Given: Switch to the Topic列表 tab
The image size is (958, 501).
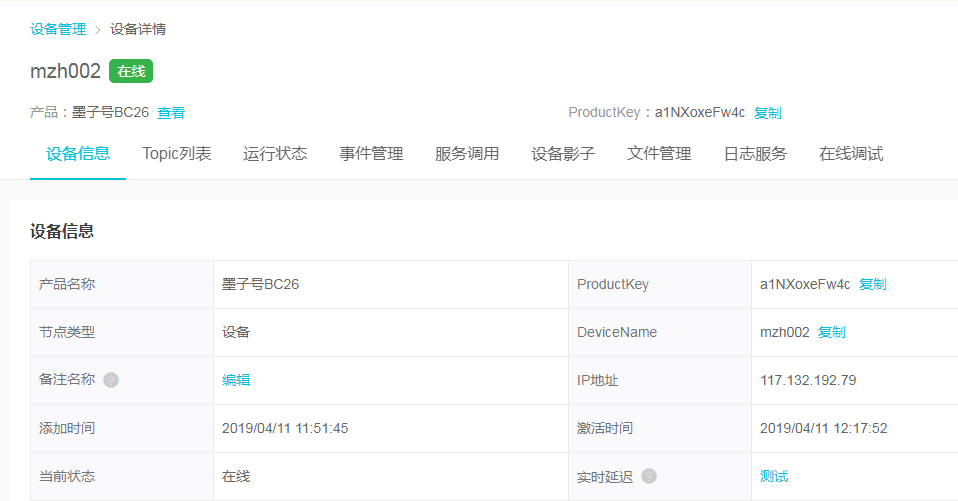Looking at the screenshot, I should pos(177,154).
